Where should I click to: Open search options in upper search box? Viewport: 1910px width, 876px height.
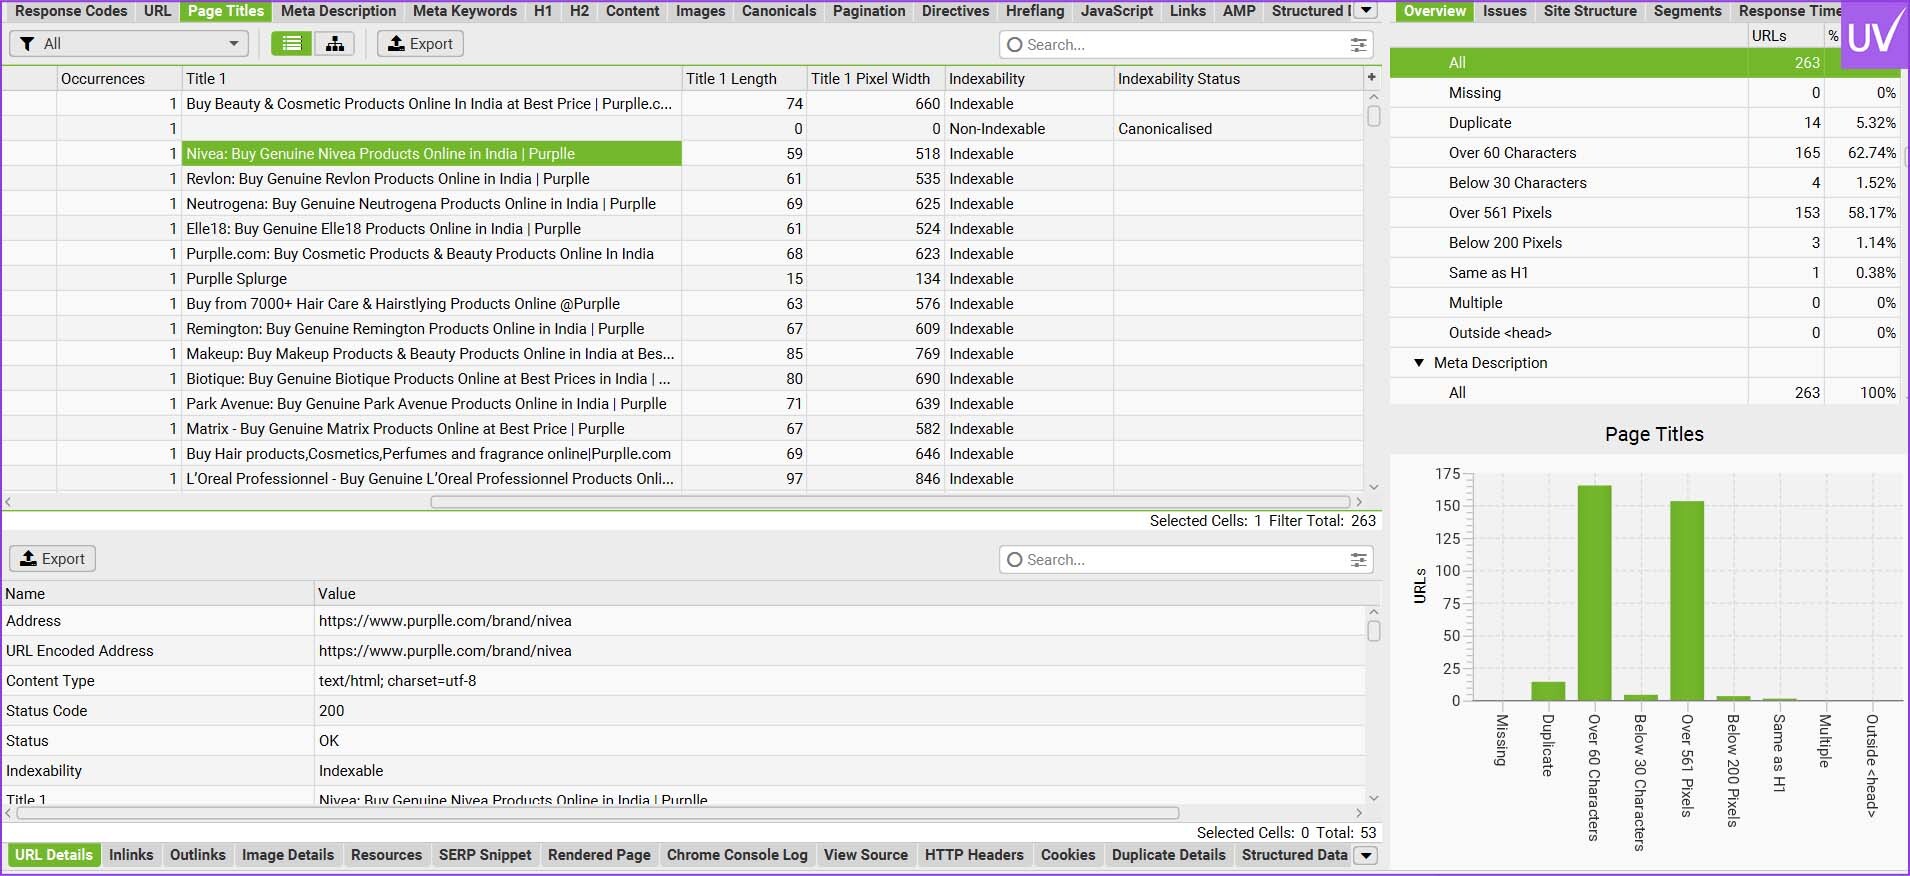point(1358,45)
